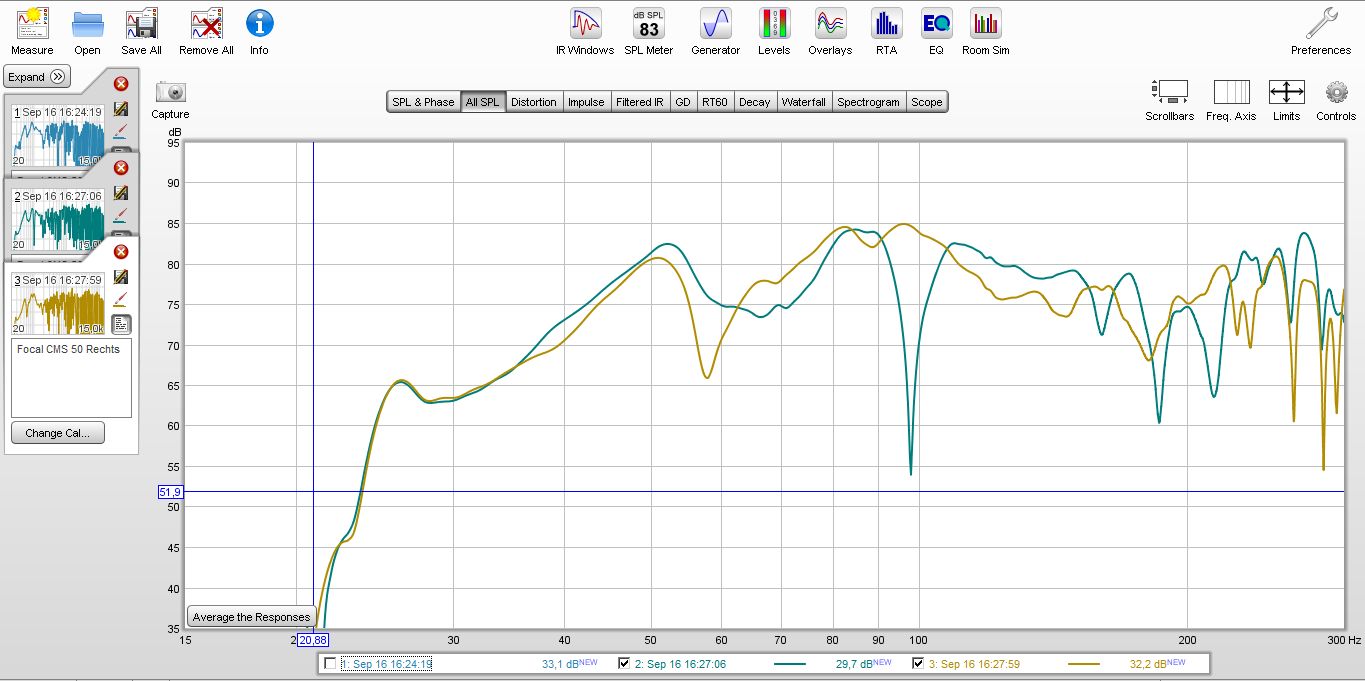Click the 51,9 dB cursor readout
The width and height of the screenshot is (1365, 681).
170,492
